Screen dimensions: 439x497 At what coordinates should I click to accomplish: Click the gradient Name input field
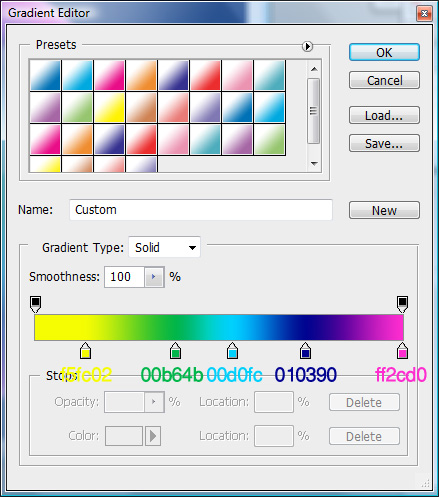click(201, 210)
